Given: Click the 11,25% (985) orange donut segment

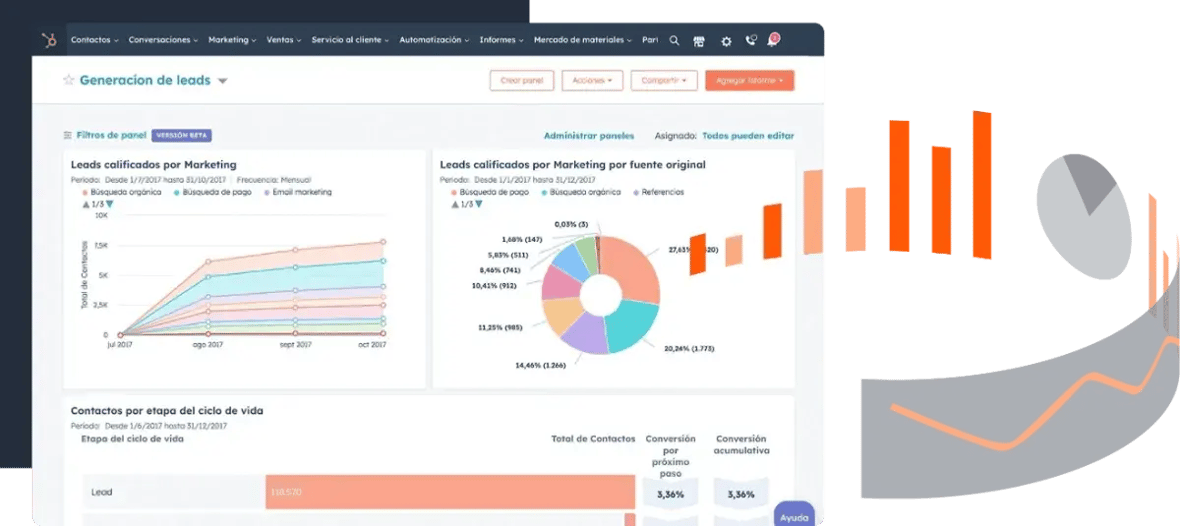Looking at the screenshot, I should pos(560,315).
